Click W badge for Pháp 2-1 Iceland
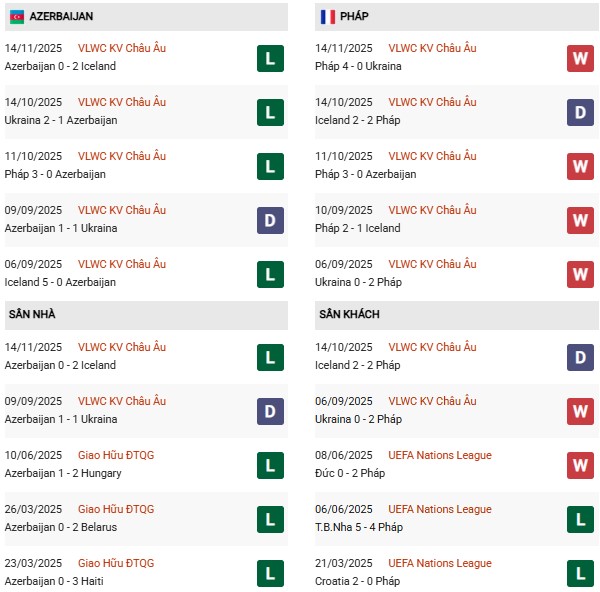 tap(580, 220)
